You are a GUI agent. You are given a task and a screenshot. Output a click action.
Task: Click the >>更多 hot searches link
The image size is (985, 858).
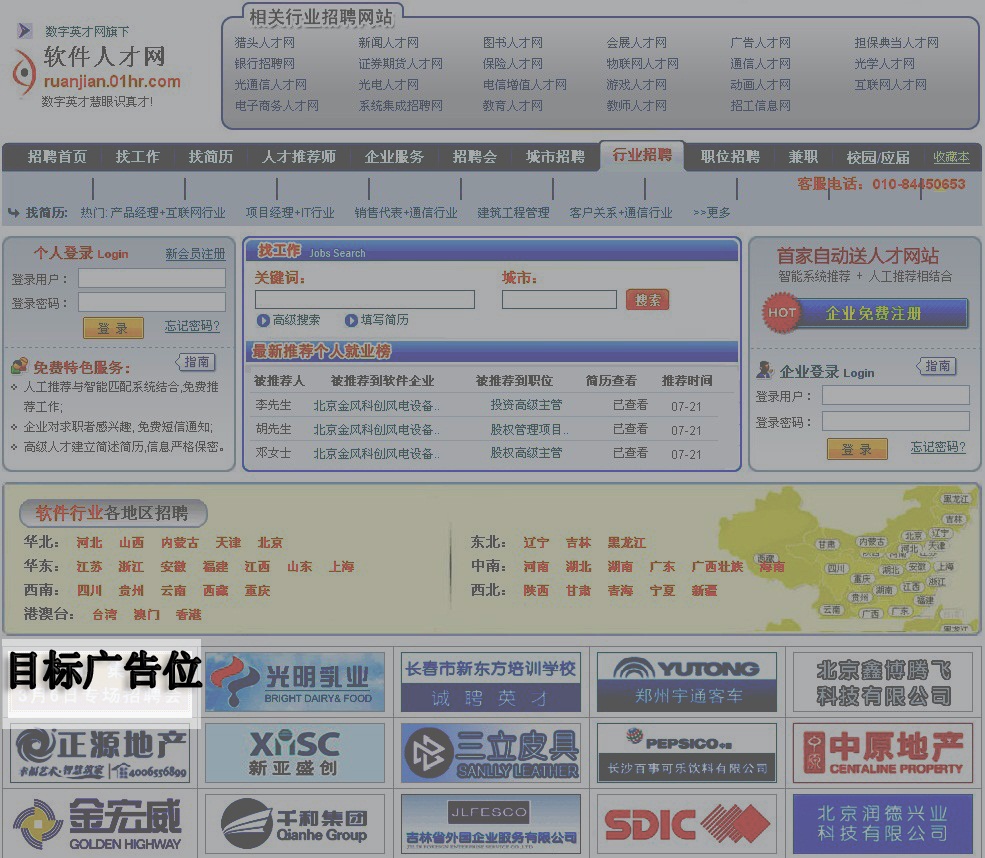[712, 213]
